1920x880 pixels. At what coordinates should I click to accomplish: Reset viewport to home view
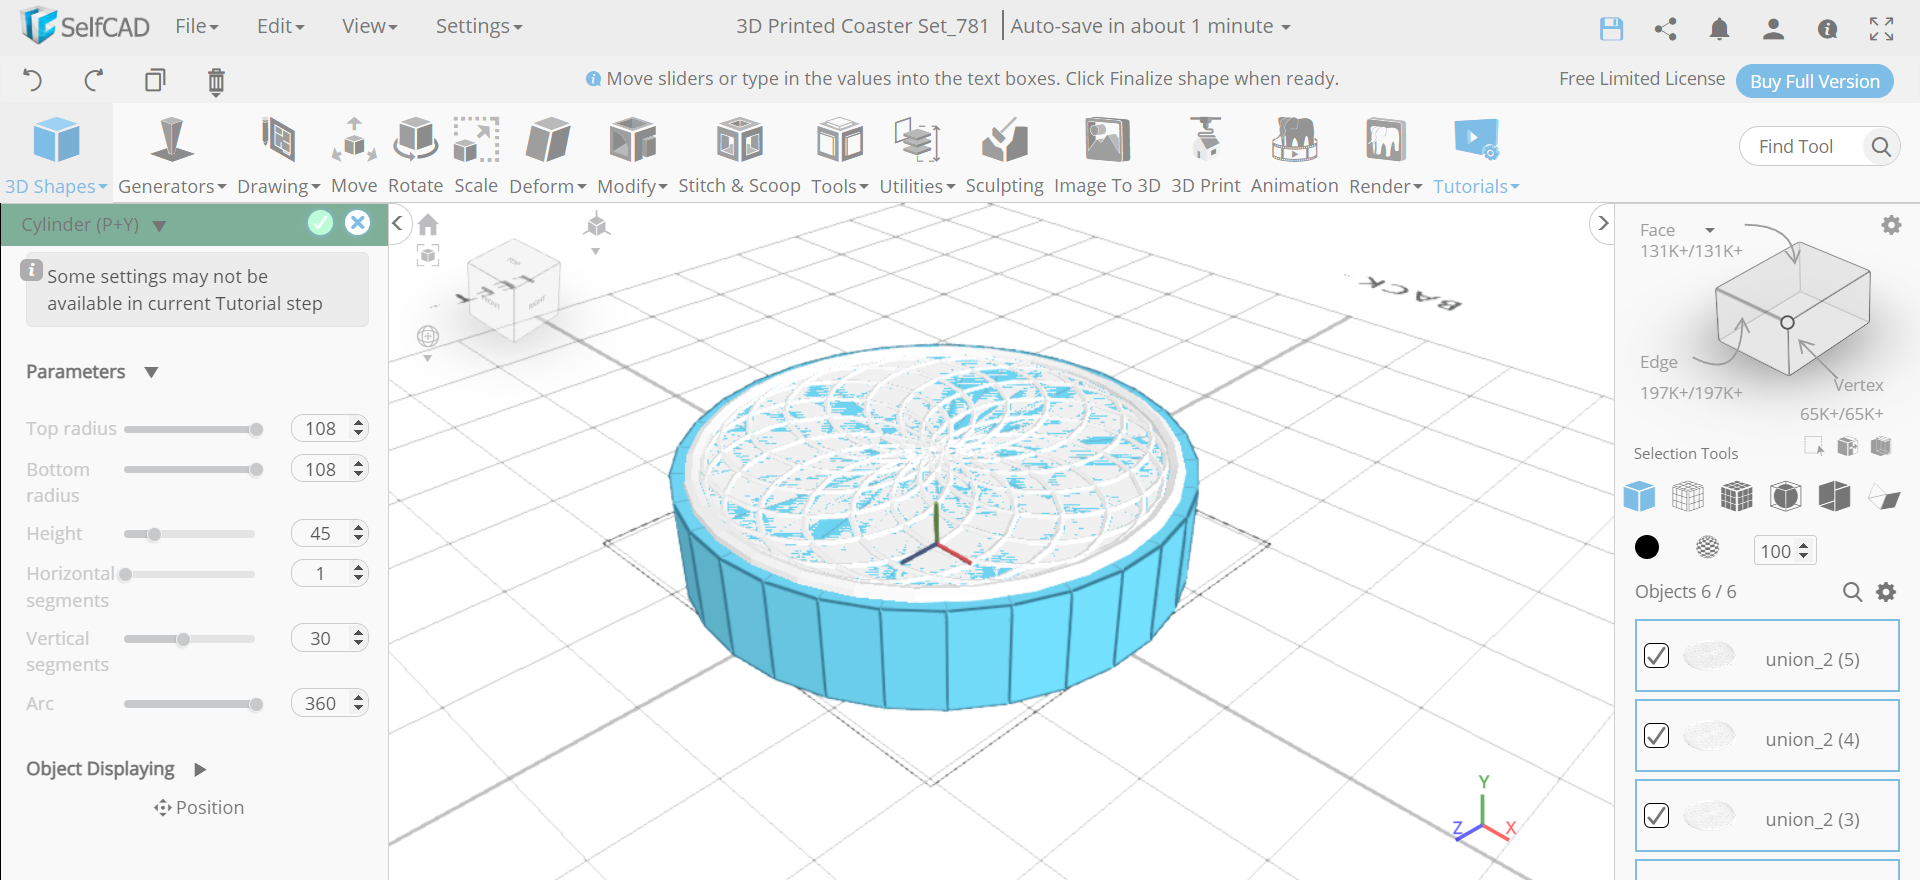428,224
